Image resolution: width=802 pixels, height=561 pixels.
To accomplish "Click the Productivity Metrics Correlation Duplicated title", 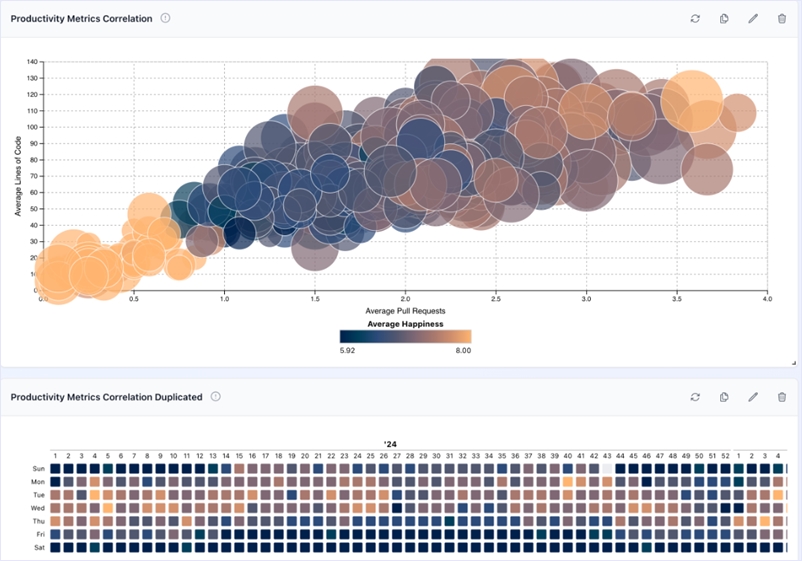I will pos(106,397).
